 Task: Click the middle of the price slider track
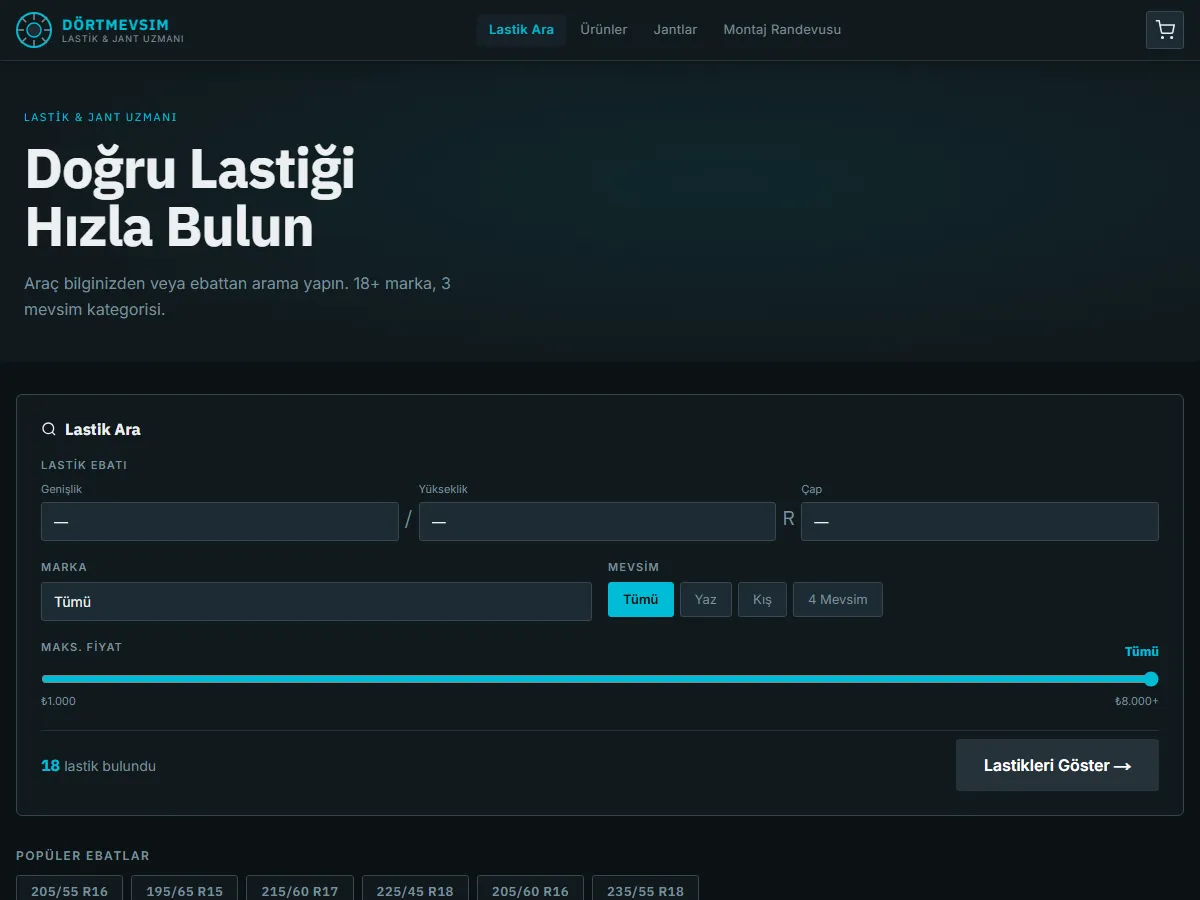(x=600, y=678)
